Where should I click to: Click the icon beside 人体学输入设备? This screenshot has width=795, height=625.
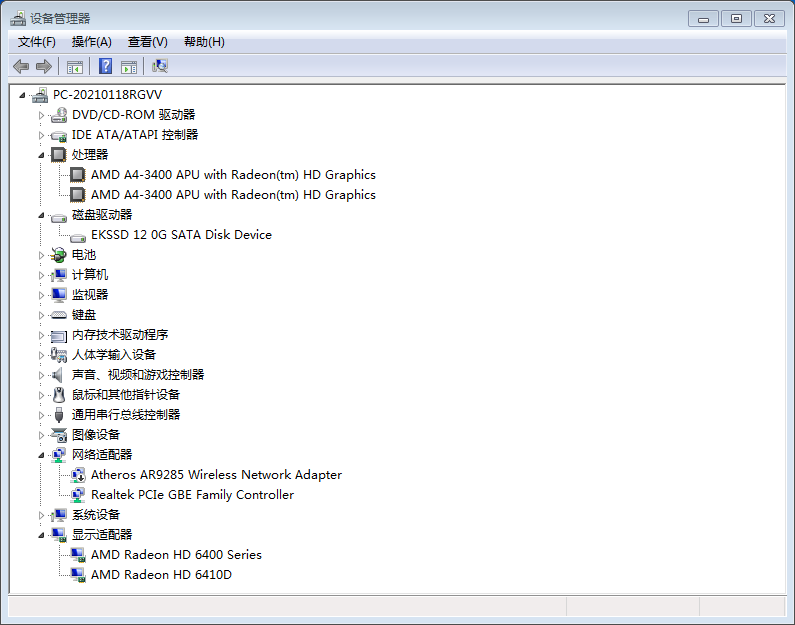click(59, 355)
